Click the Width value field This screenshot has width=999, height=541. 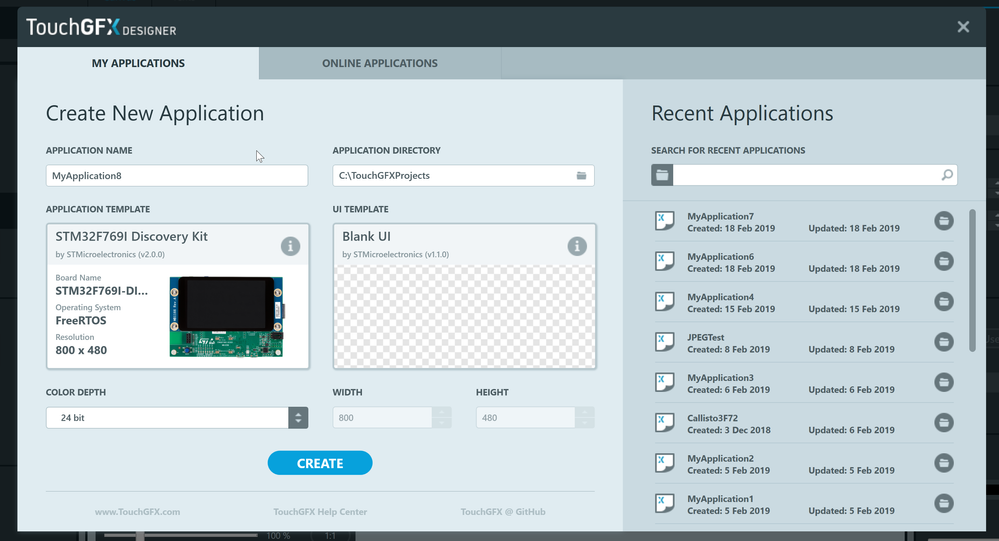coord(382,418)
